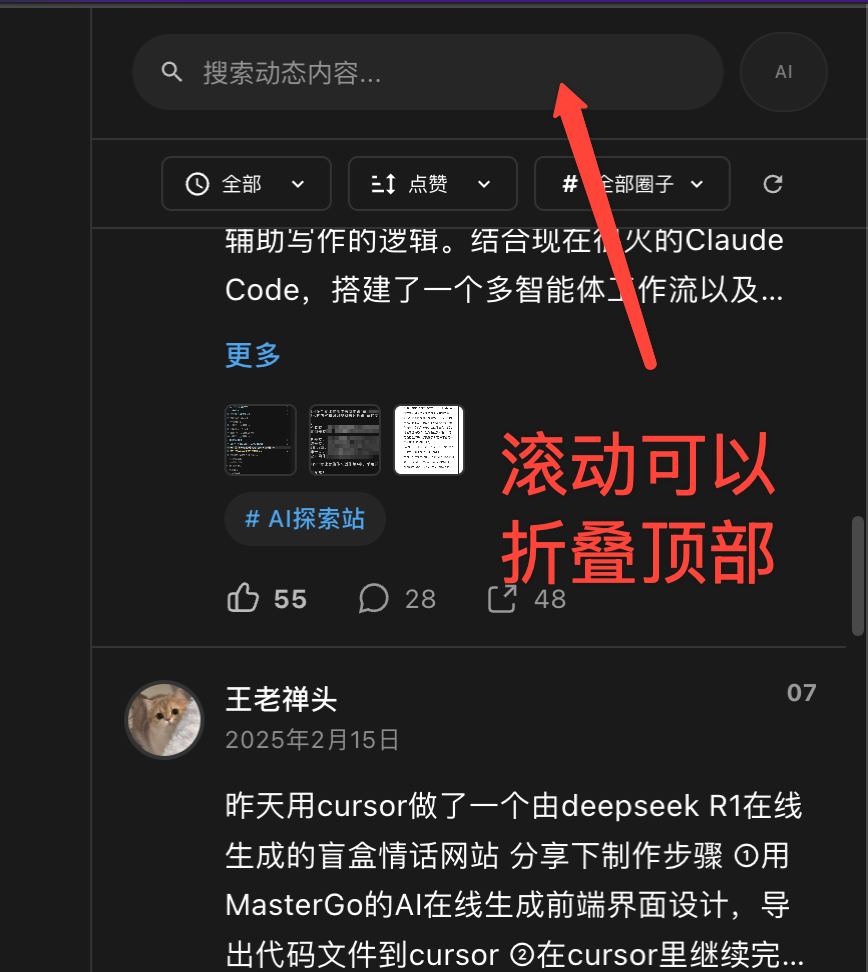Click 王老禅头's cat avatar
The image size is (868, 972).
point(164,720)
